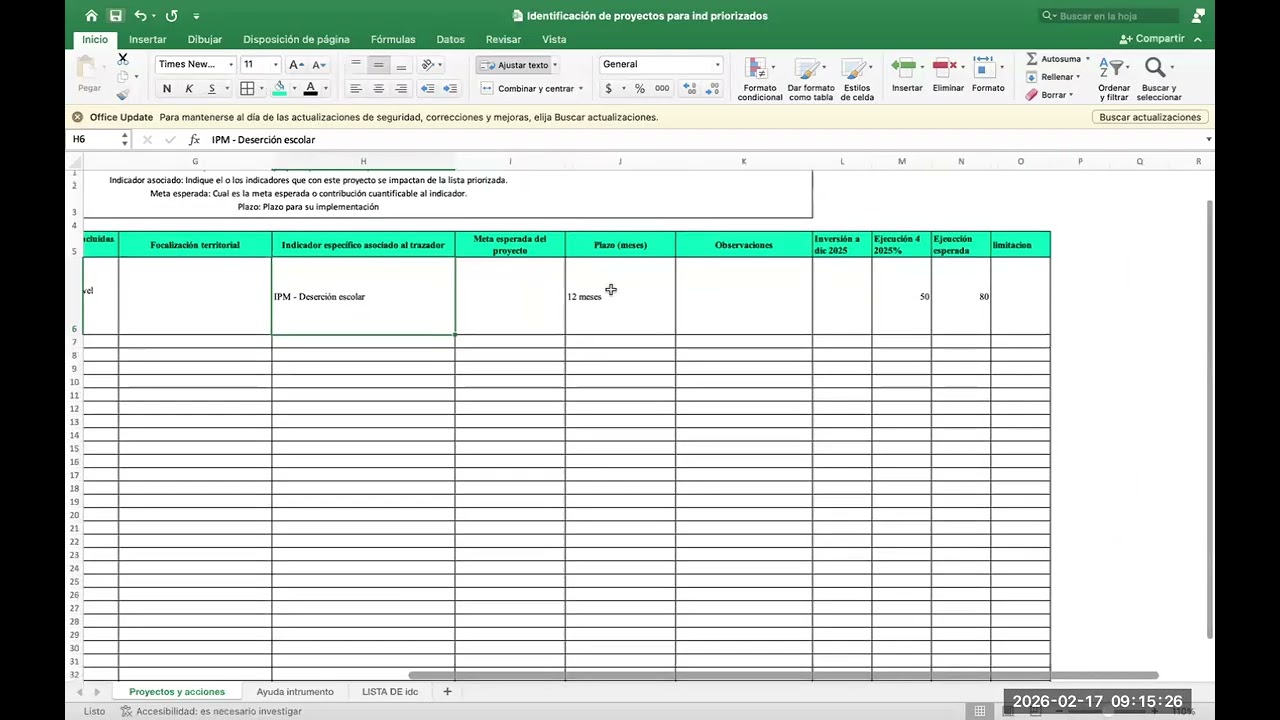Viewport: 1280px width, 720px height.
Task: Copy format with the paintbrush icon
Action: 123,95
